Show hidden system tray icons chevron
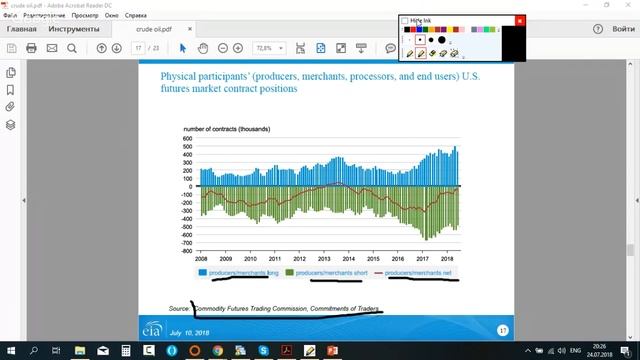640x360 pixels. coord(528,351)
